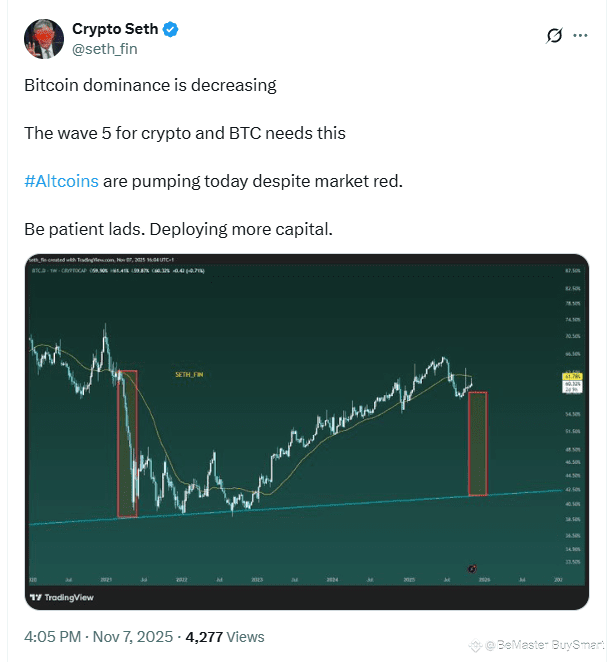The width and height of the screenshot is (612, 662).
Task: Click the small round icon near the chart's time axis
Action: (x=472, y=568)
